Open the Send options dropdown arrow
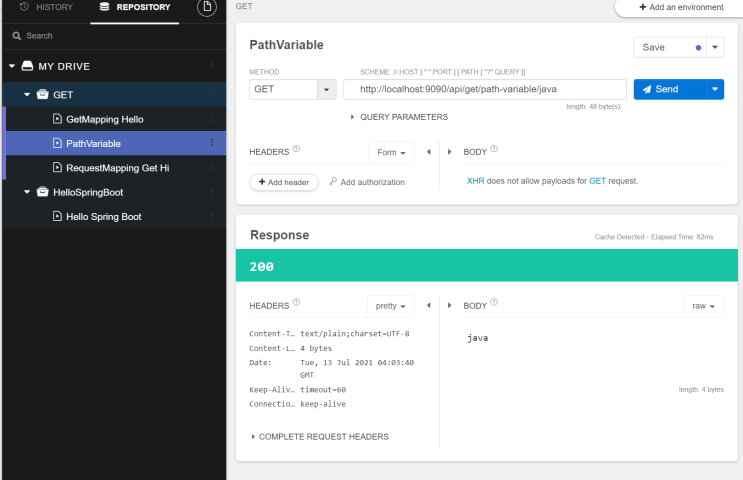Image resolution: width=743 pixels, height=480 pixels. point(715,90)
